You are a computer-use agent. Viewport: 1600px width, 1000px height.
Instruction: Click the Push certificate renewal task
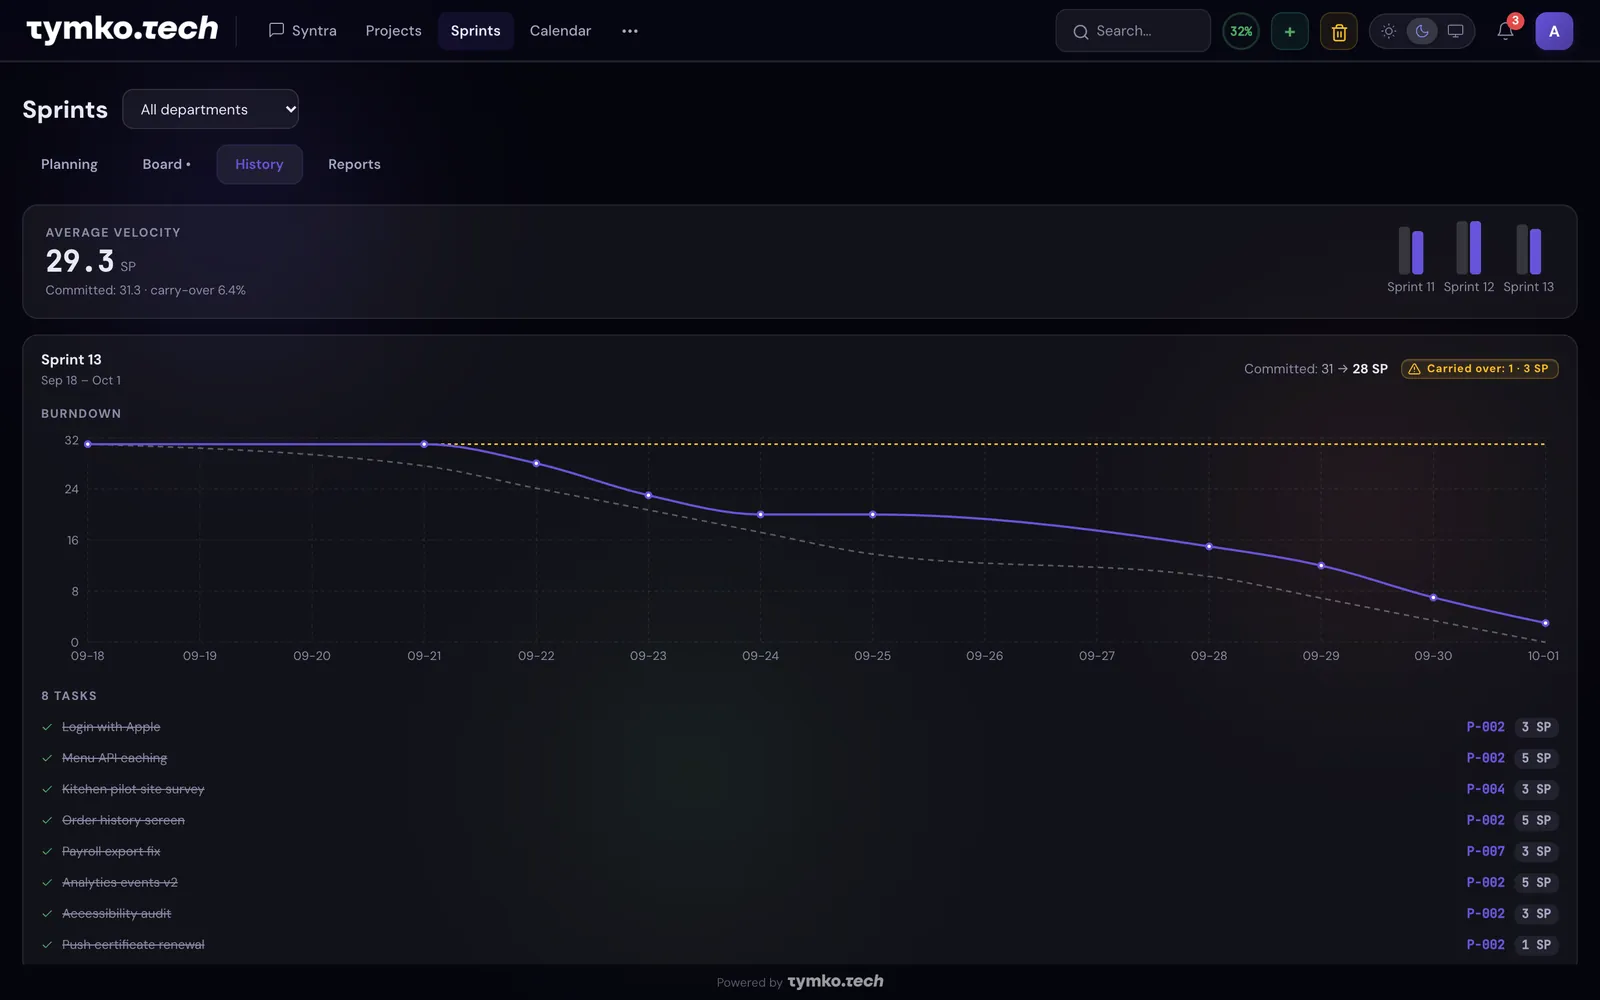[133, 944]
